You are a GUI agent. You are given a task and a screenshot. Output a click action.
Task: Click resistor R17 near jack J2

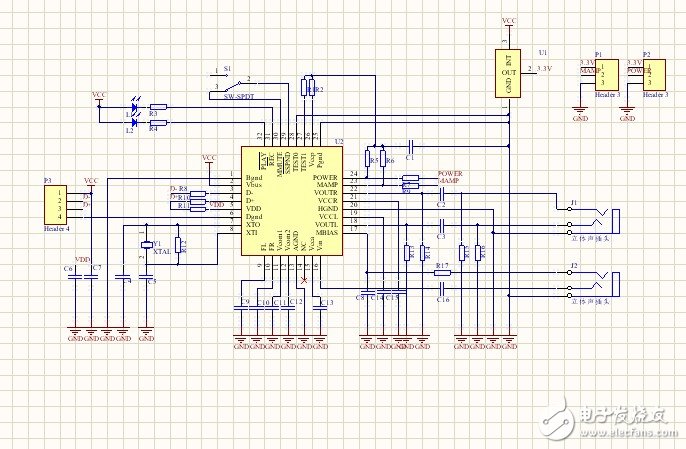(442, 272)
